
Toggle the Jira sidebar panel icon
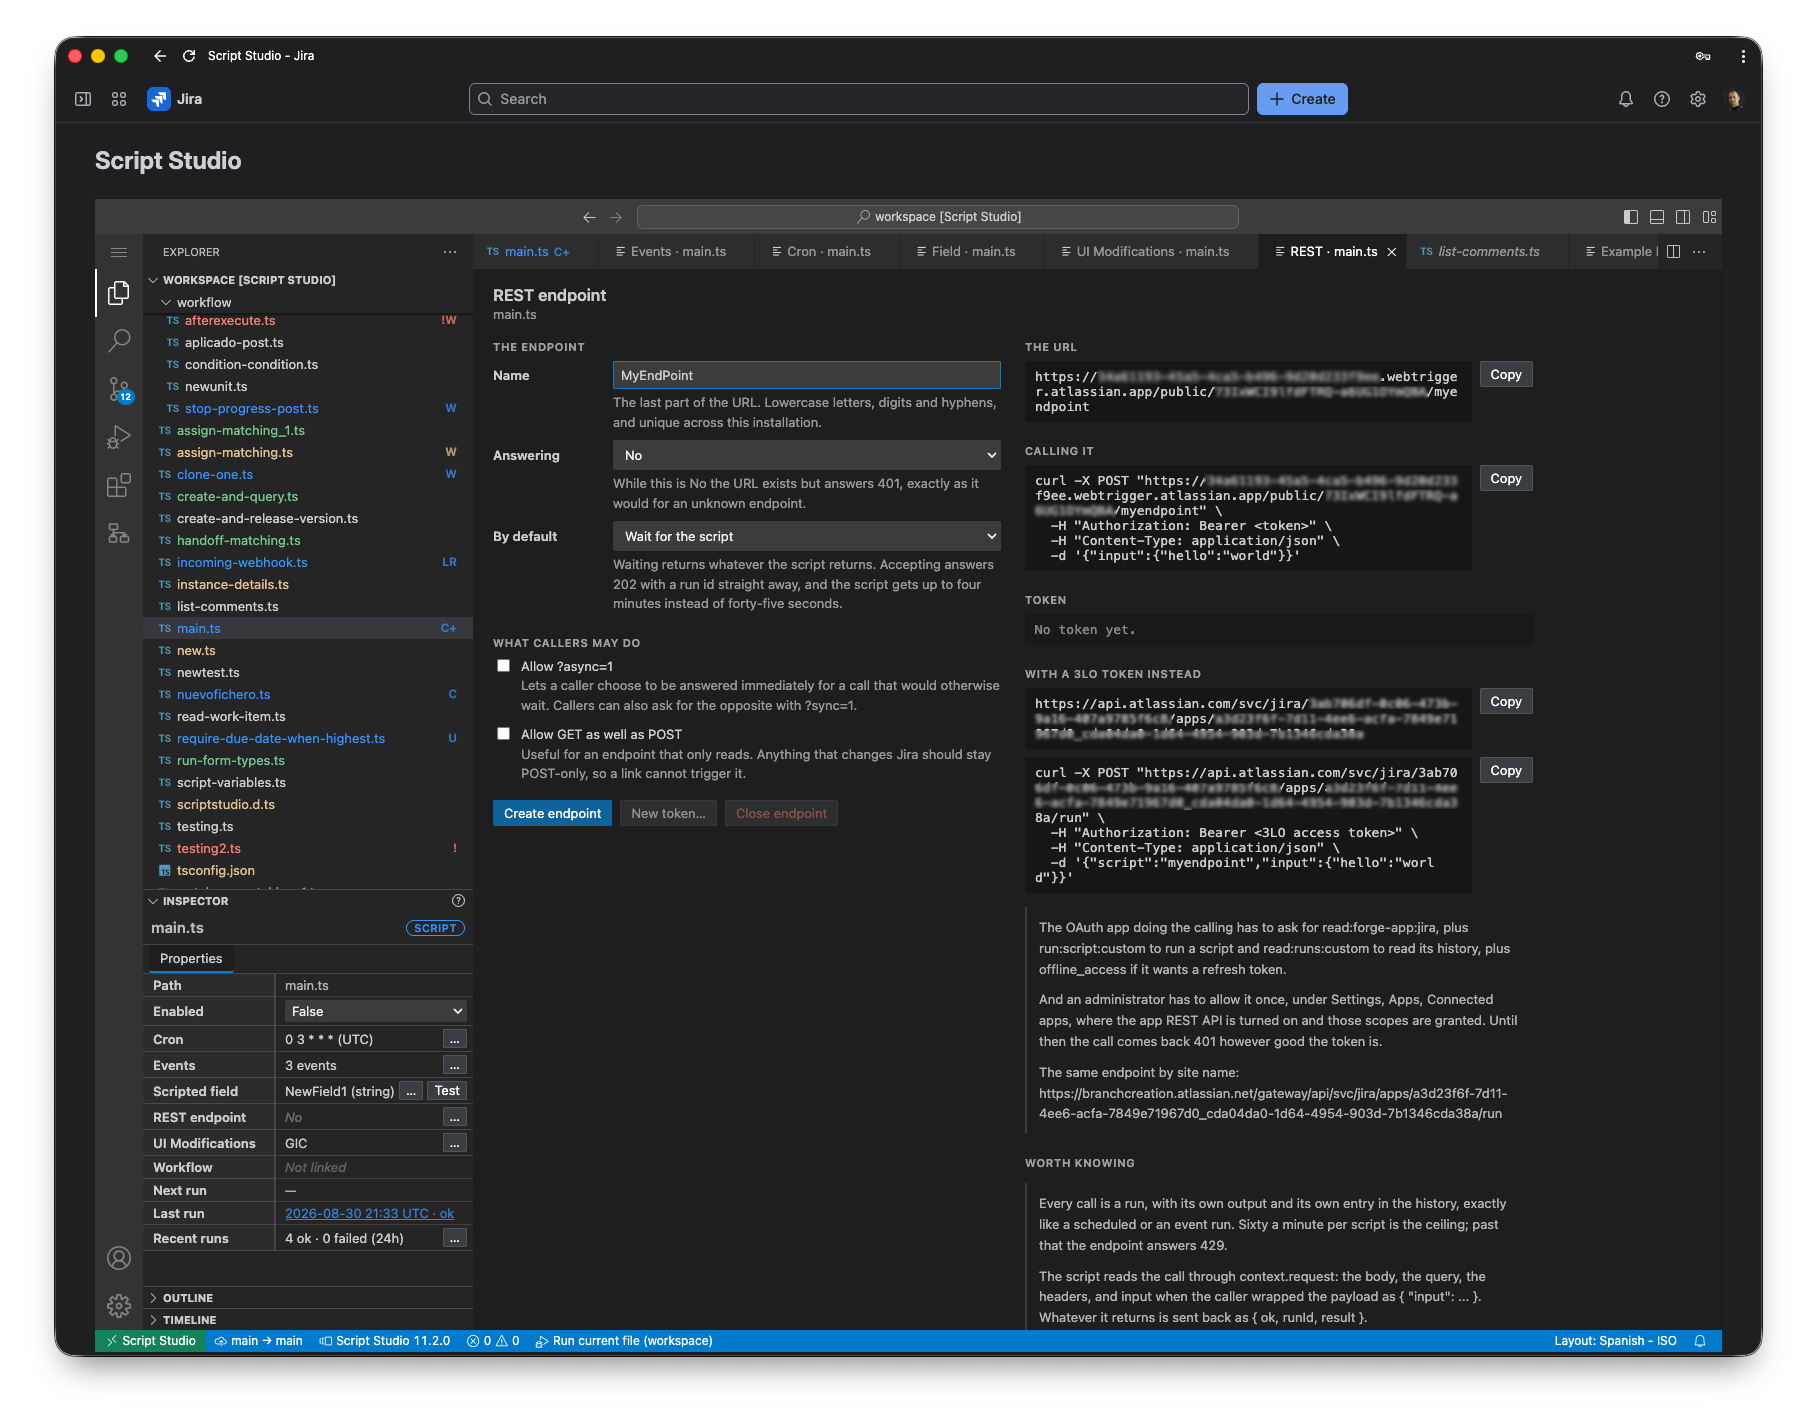coord(83,99)
